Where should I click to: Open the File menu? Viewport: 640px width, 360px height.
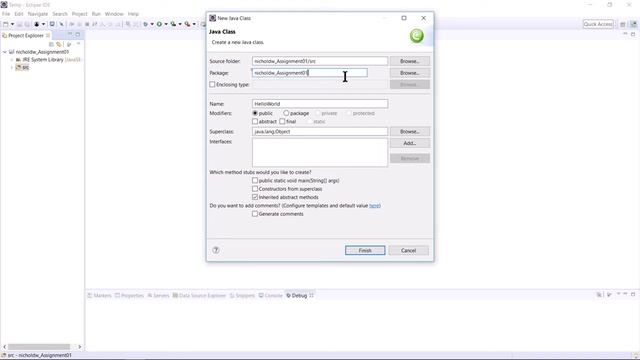(x=6, y=14)
